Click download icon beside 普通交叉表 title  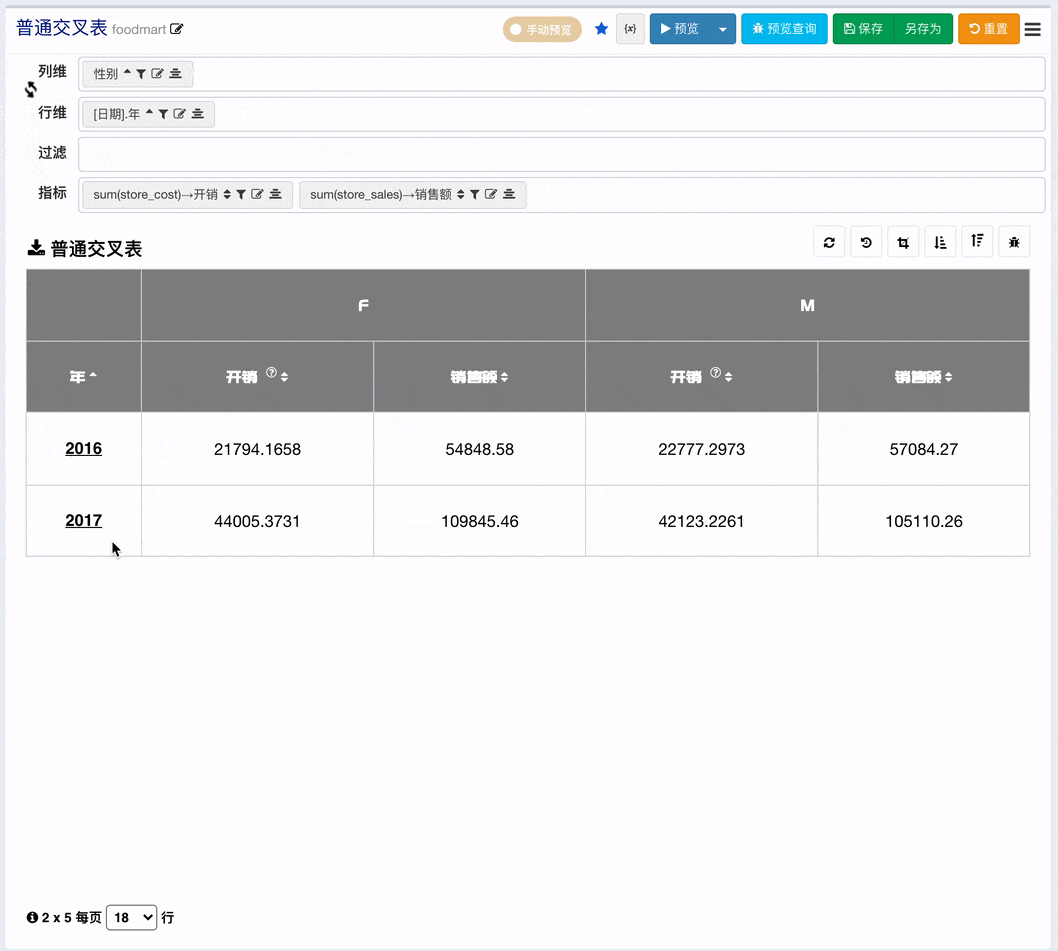tap(36, 248)
